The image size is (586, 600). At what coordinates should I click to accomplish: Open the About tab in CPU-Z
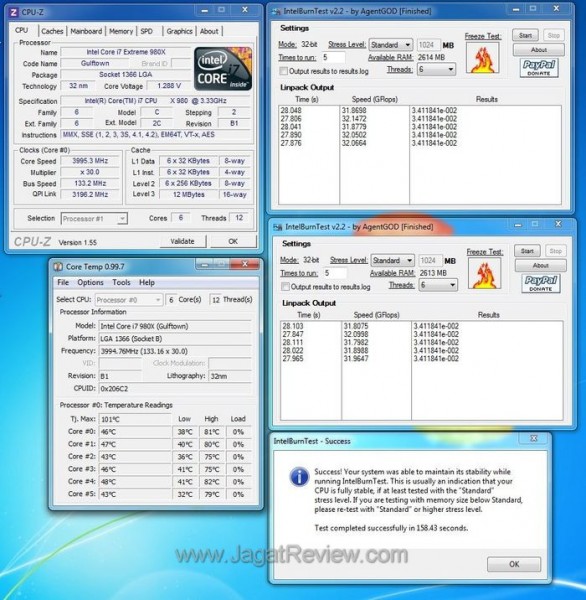(209, 31)
